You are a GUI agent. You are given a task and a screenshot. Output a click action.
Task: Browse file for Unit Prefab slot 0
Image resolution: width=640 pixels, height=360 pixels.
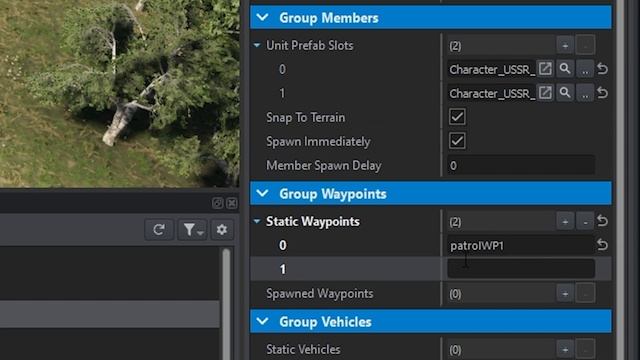(585, 69)
